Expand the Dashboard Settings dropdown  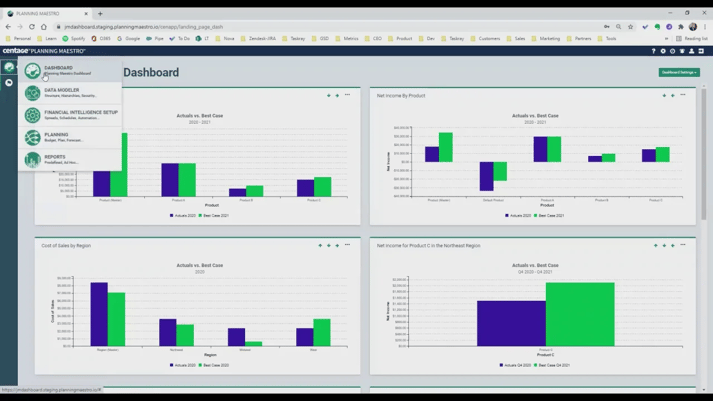[x=679, y=72]
